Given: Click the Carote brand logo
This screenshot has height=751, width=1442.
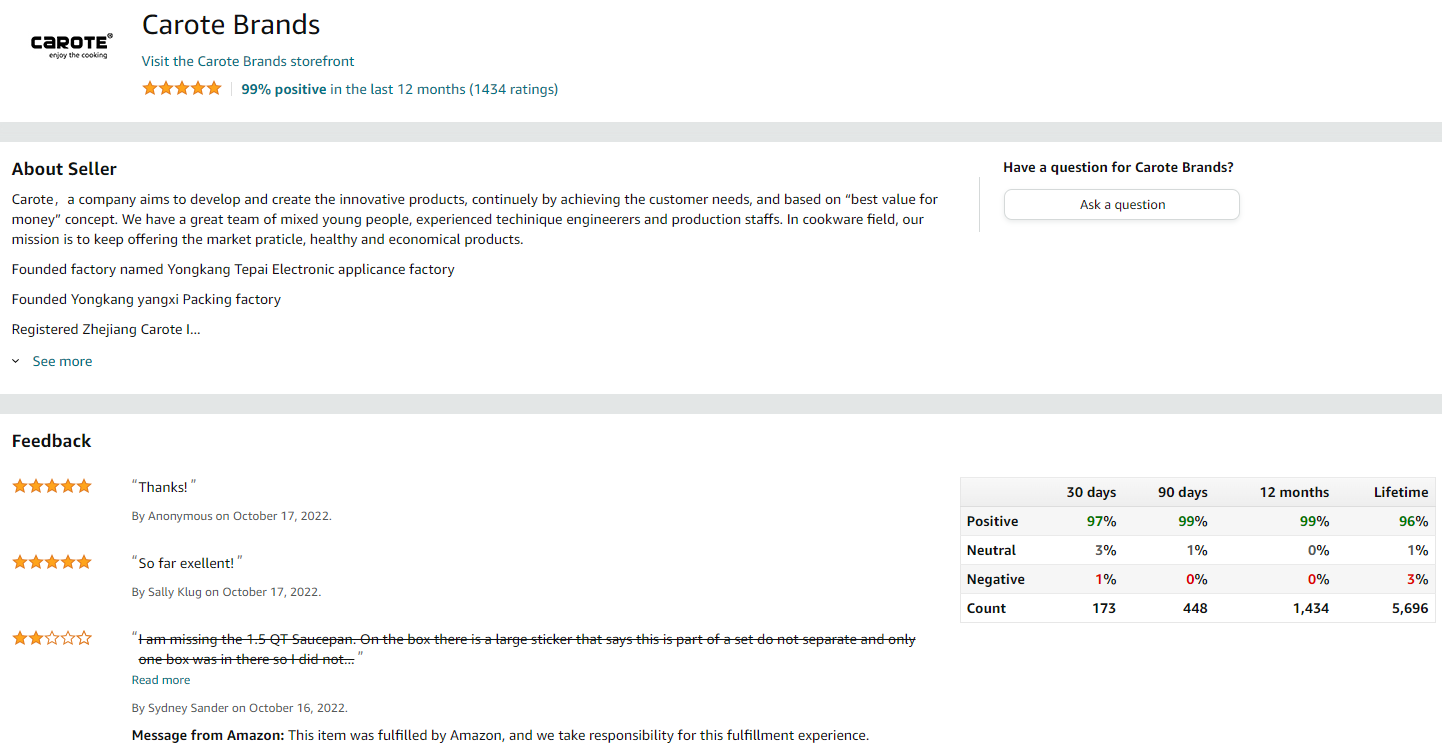Looking at the screenshot, I should 71,45.
